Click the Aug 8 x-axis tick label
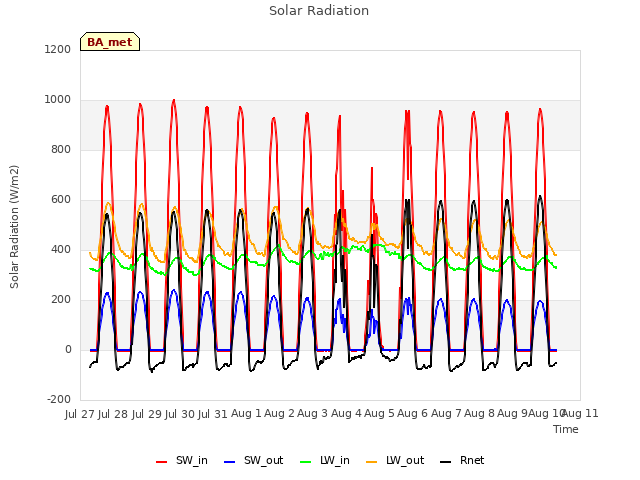The width and height of the screenshot is (640, 480). click(479, 414)
